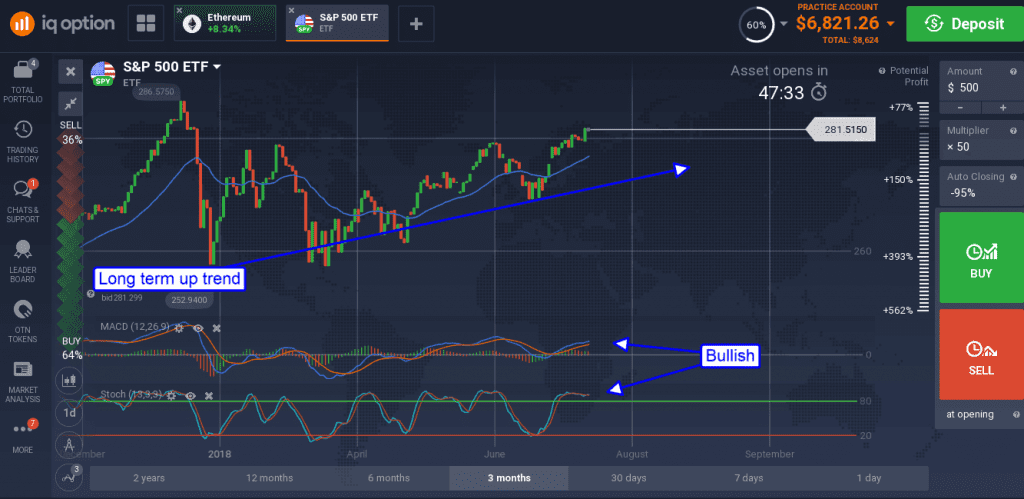Add a new asset tab
1024x499 pixels.
pos(416,24)
